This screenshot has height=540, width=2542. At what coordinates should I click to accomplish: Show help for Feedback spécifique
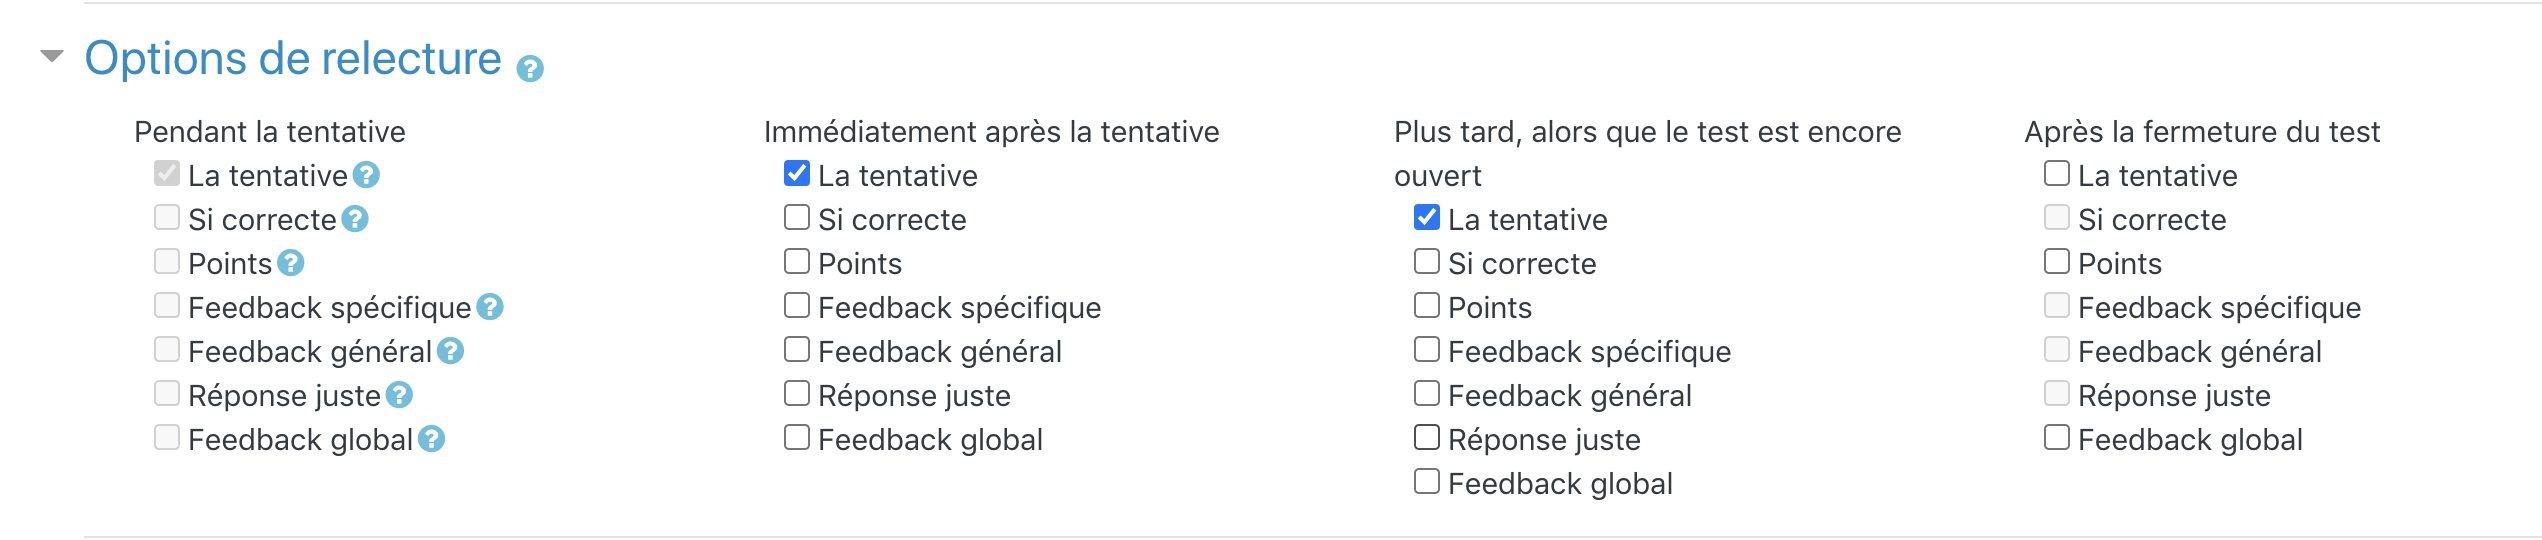click(490, 307)
